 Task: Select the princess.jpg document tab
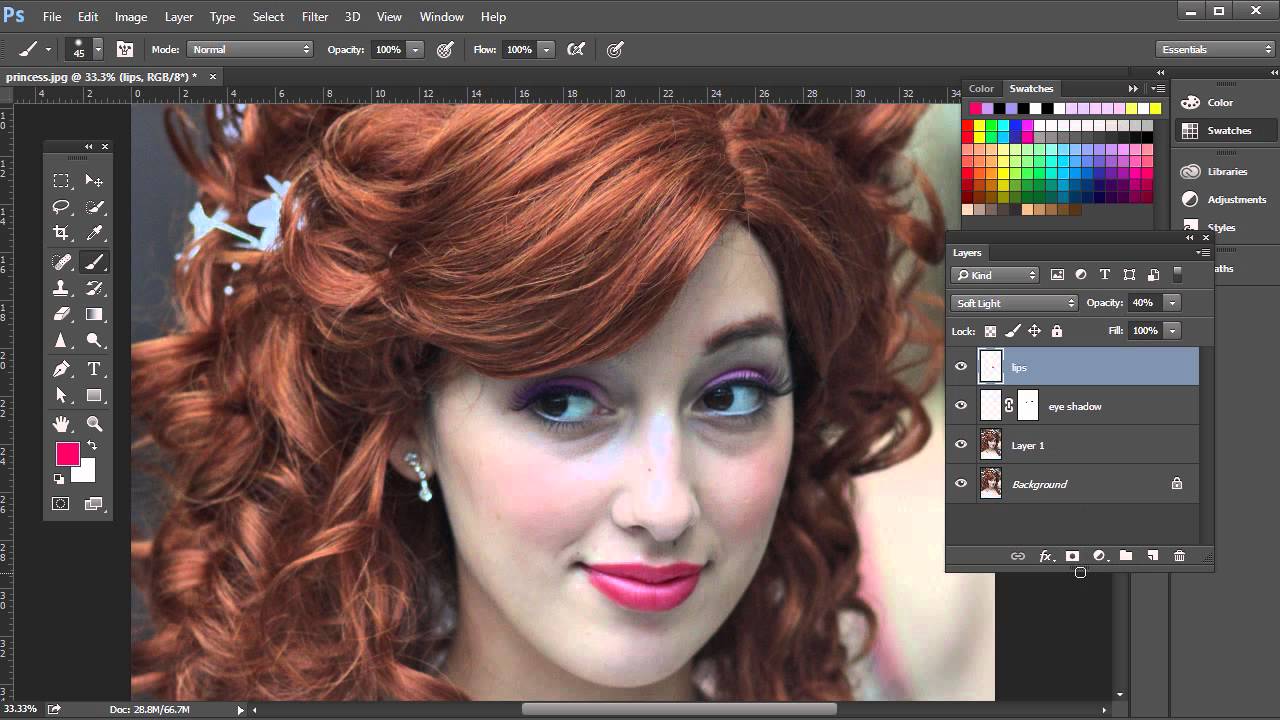tap(102, 76)
